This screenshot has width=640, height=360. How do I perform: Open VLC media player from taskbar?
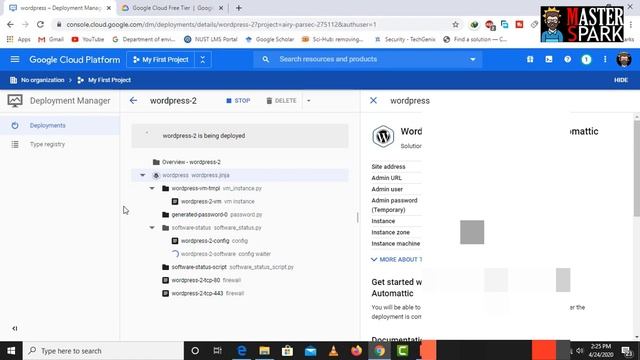click(333, 351)
